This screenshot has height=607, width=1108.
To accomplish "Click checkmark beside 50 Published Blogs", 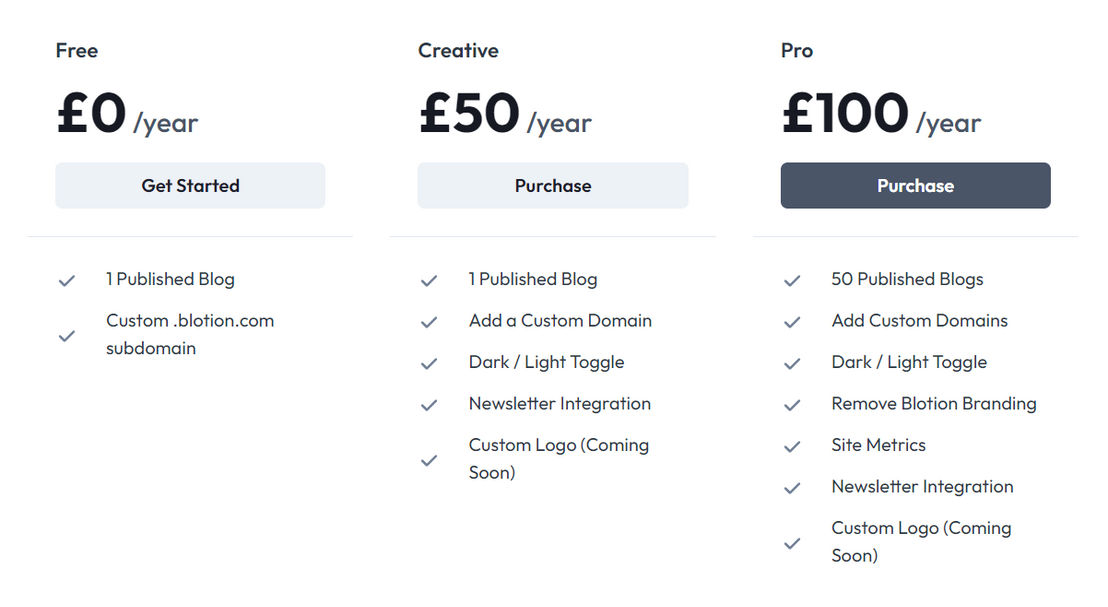I will tap(792, 281).
